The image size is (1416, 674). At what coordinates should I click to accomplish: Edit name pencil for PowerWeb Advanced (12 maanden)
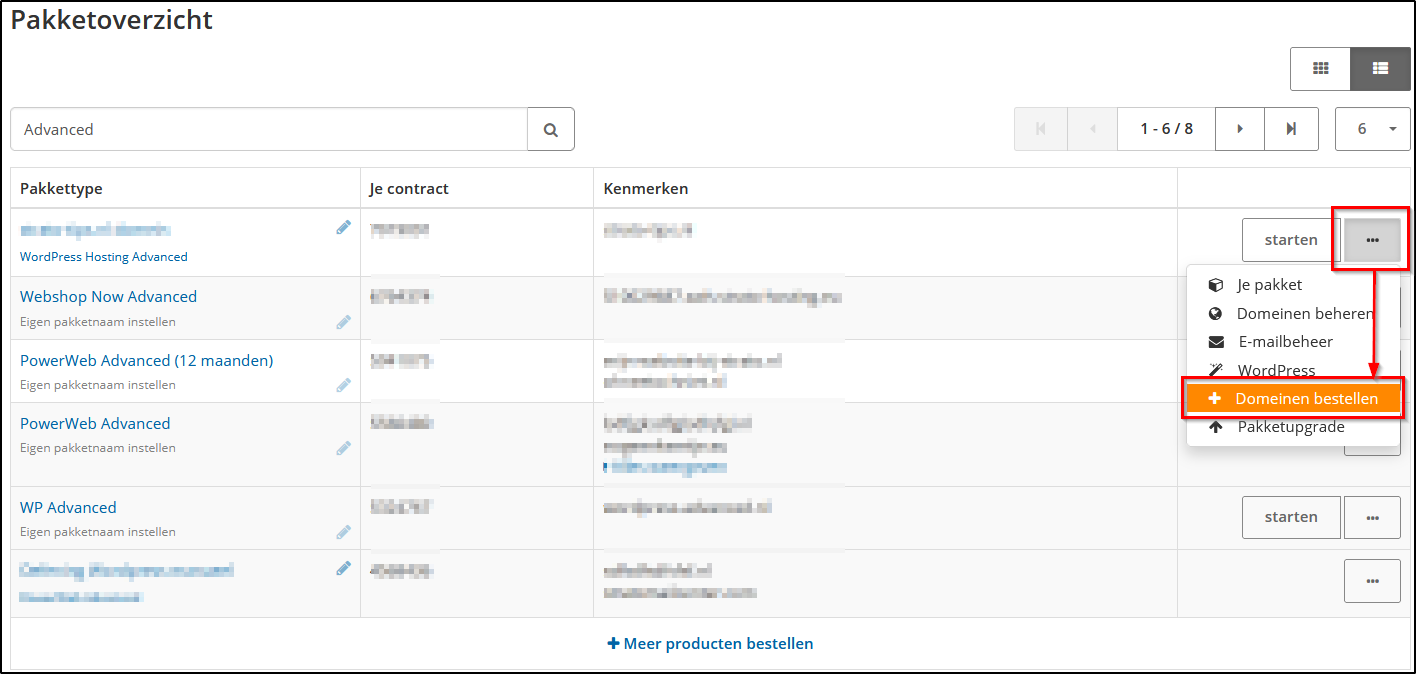pos(344,385)
